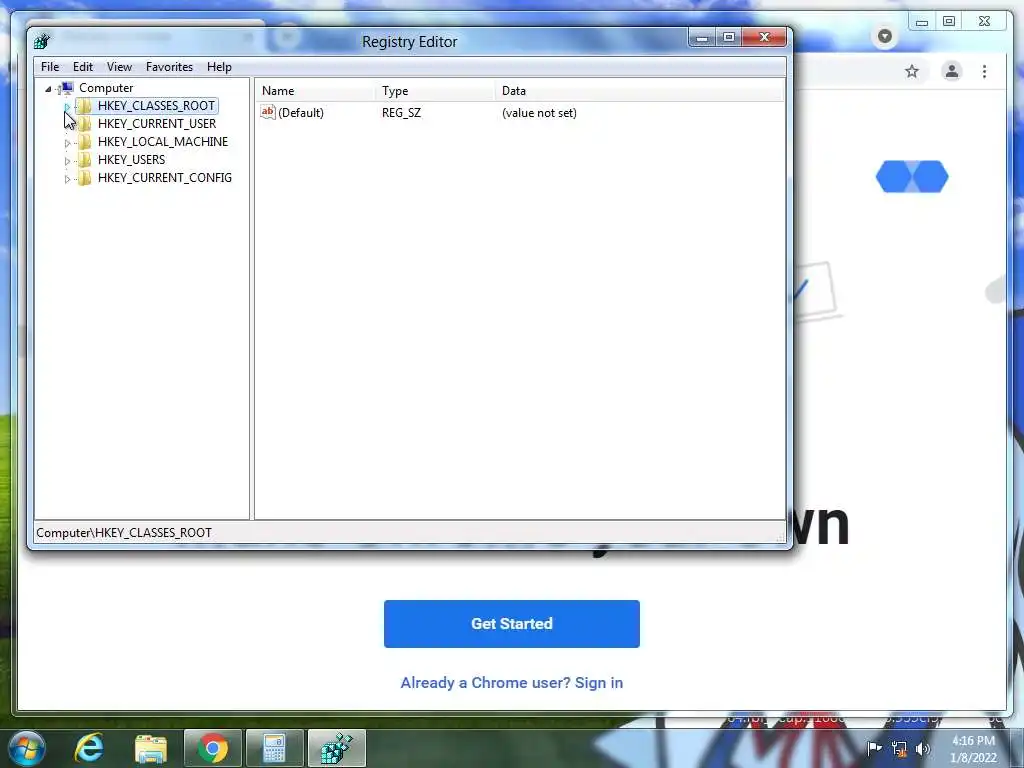
Task: Close the Chrome window
Action: click(x=984, y=22)
